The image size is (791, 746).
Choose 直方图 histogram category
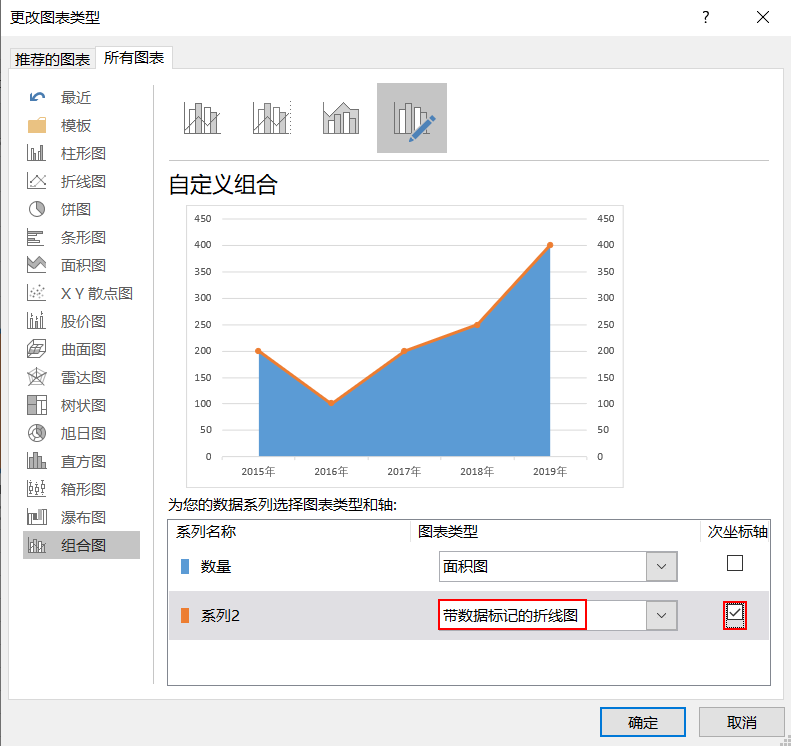(x=81, y=461)
